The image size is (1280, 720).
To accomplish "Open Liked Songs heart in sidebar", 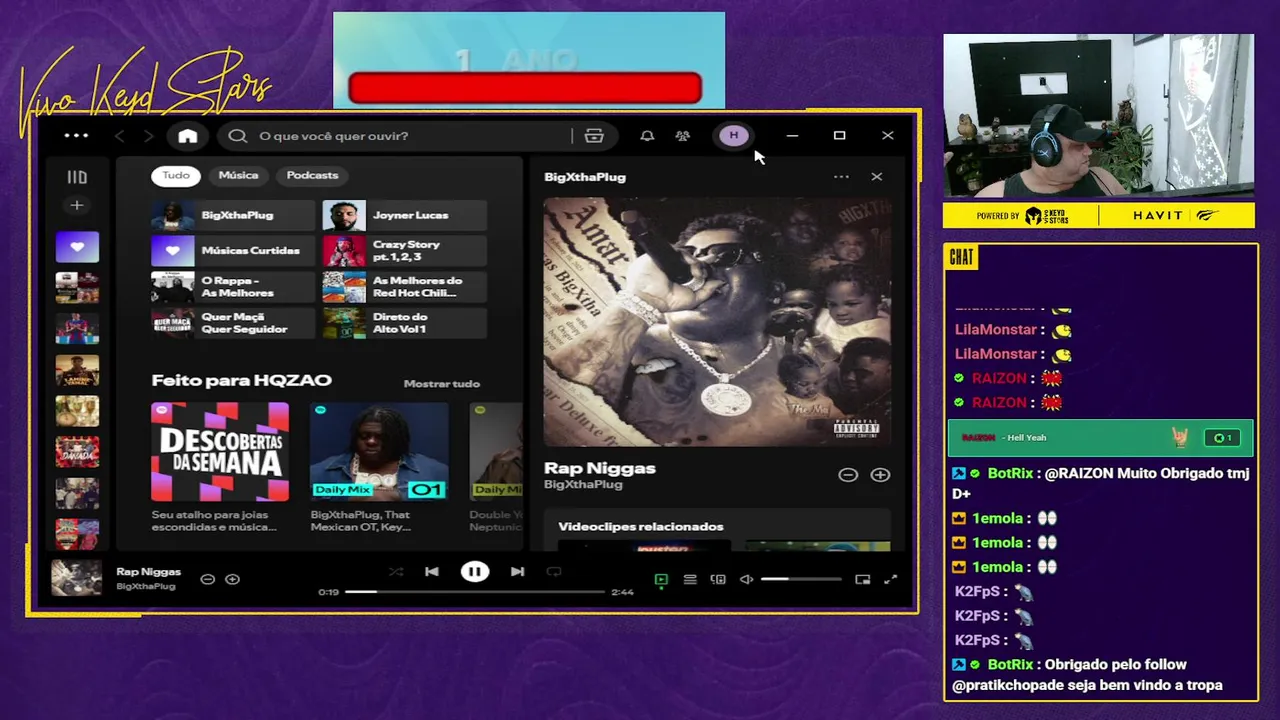I will click(77, 247).
